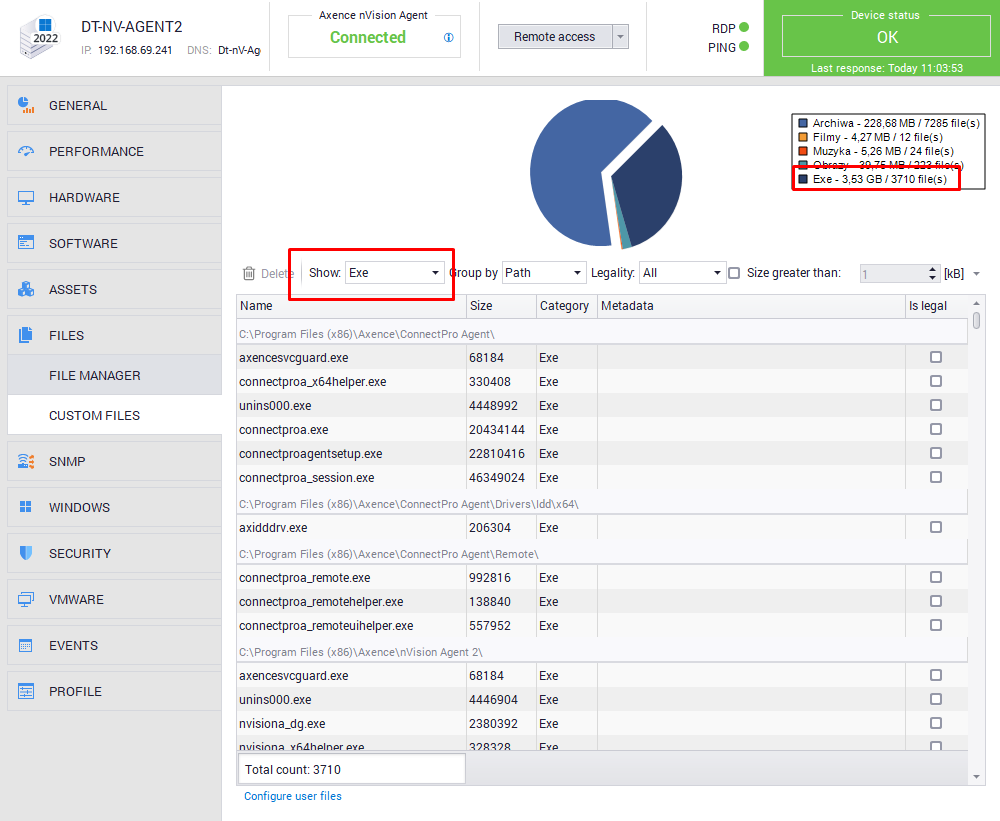1000x821 pixels.
Task: Click the Assets cubes icon
Action: click(26, 290)
